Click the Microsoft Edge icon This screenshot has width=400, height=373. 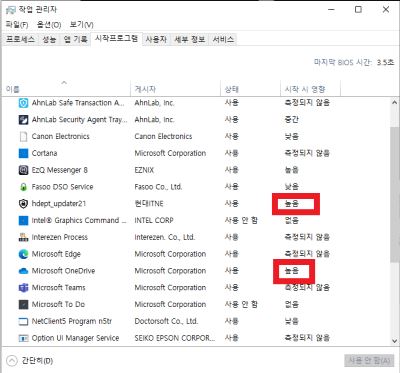pyautogui.click(x=23, y=254)
